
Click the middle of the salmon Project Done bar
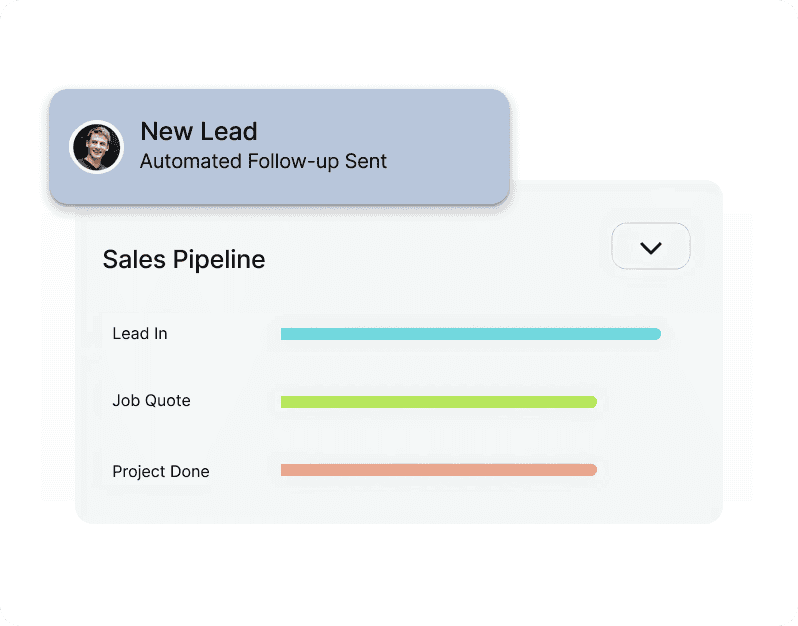pyautogui.click(x=438, y=470)
